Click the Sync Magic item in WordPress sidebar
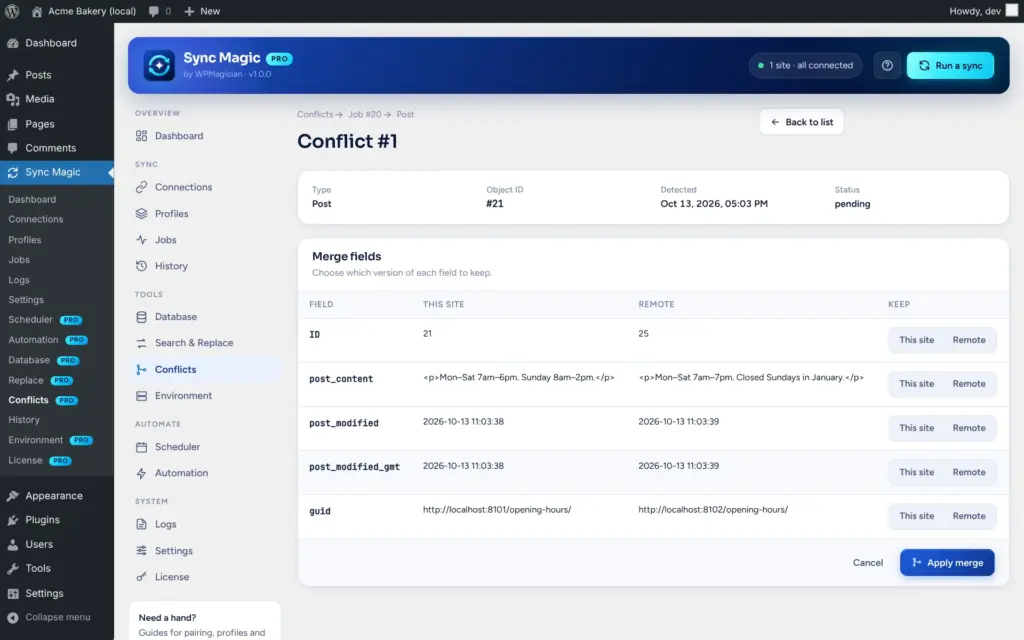1024x640 pixels. [57, 172]
